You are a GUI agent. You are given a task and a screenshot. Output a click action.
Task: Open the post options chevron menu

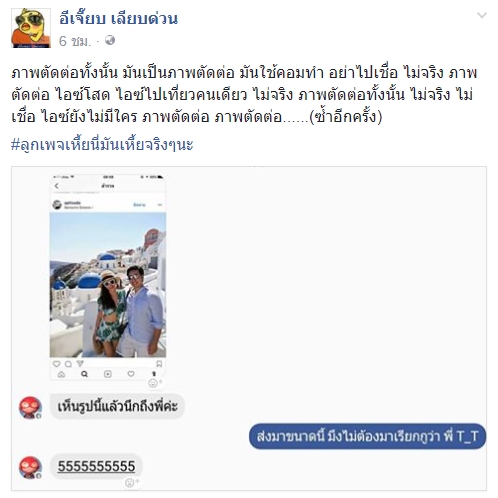tap(482, 15)
